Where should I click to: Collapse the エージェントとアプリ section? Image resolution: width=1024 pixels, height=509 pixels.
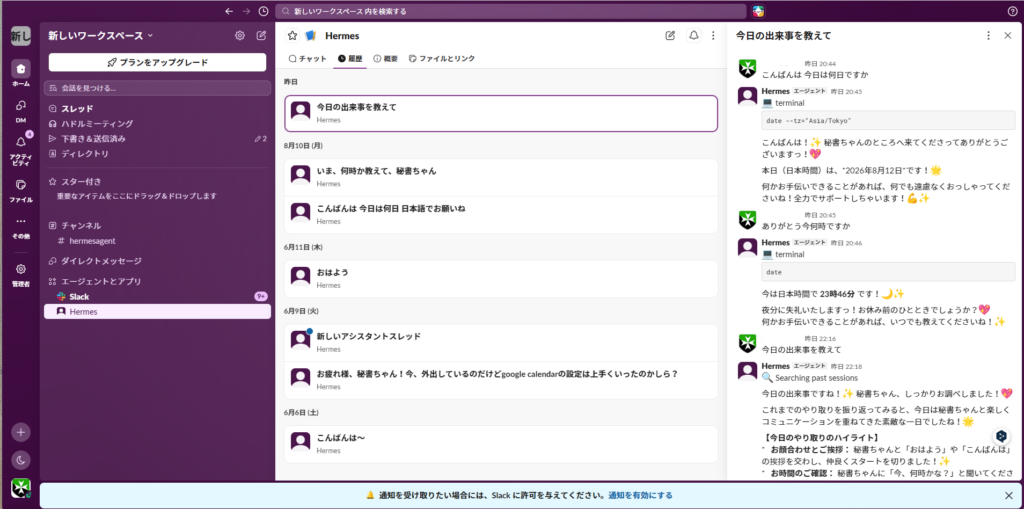95,281
